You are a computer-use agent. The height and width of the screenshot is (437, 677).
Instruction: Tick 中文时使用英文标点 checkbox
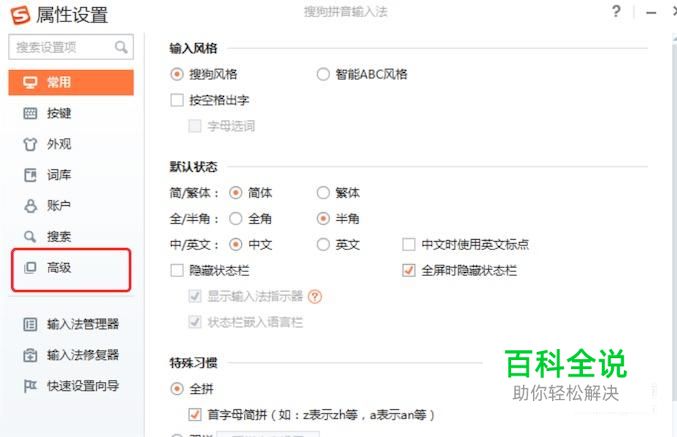click(x=408, y=244)
